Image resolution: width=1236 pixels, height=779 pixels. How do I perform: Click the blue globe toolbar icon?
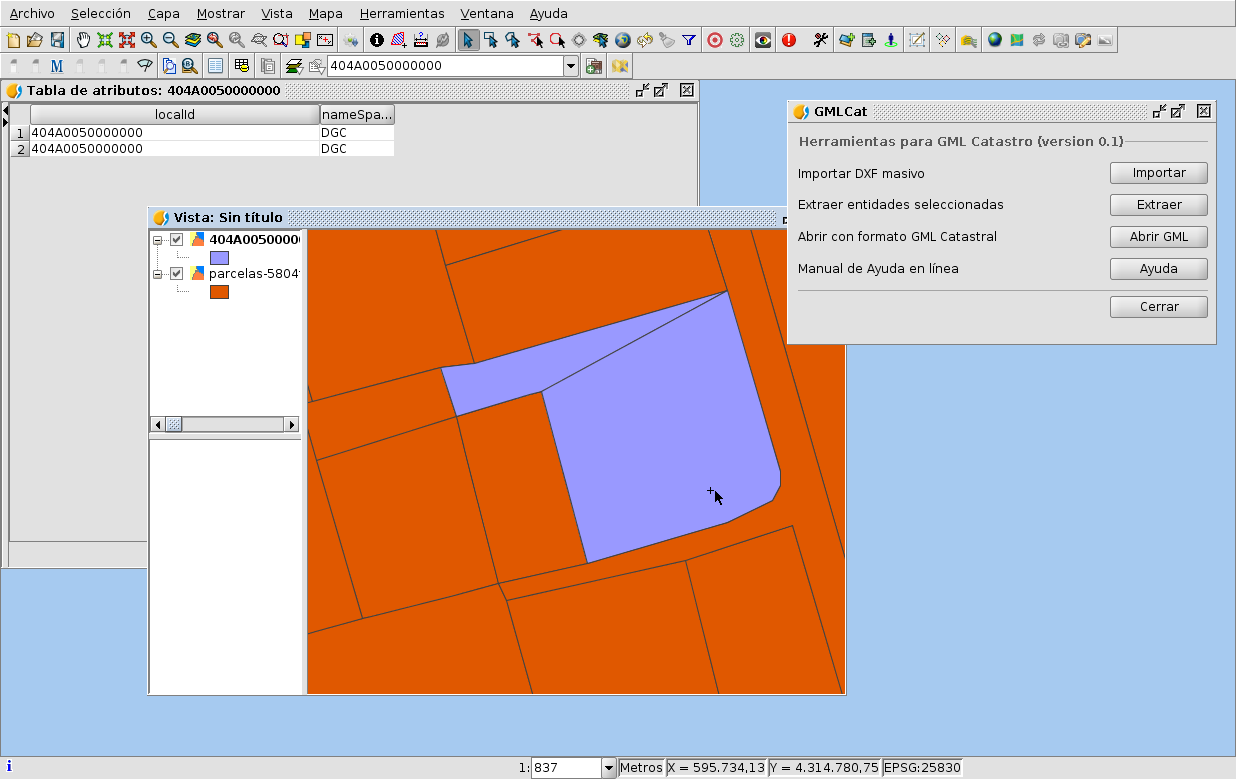994,40
